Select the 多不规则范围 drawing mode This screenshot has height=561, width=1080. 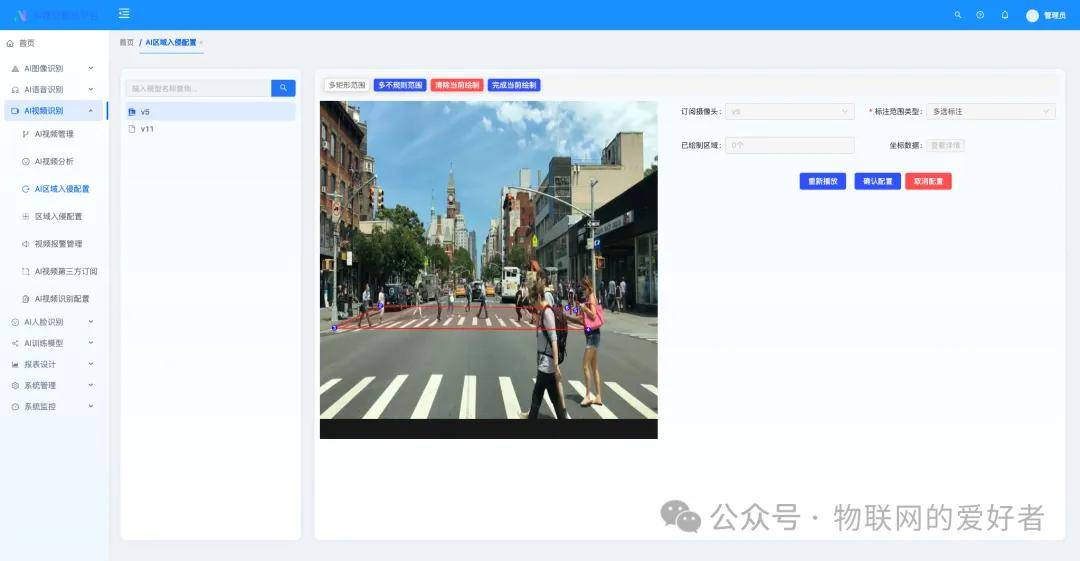point(400,85)
